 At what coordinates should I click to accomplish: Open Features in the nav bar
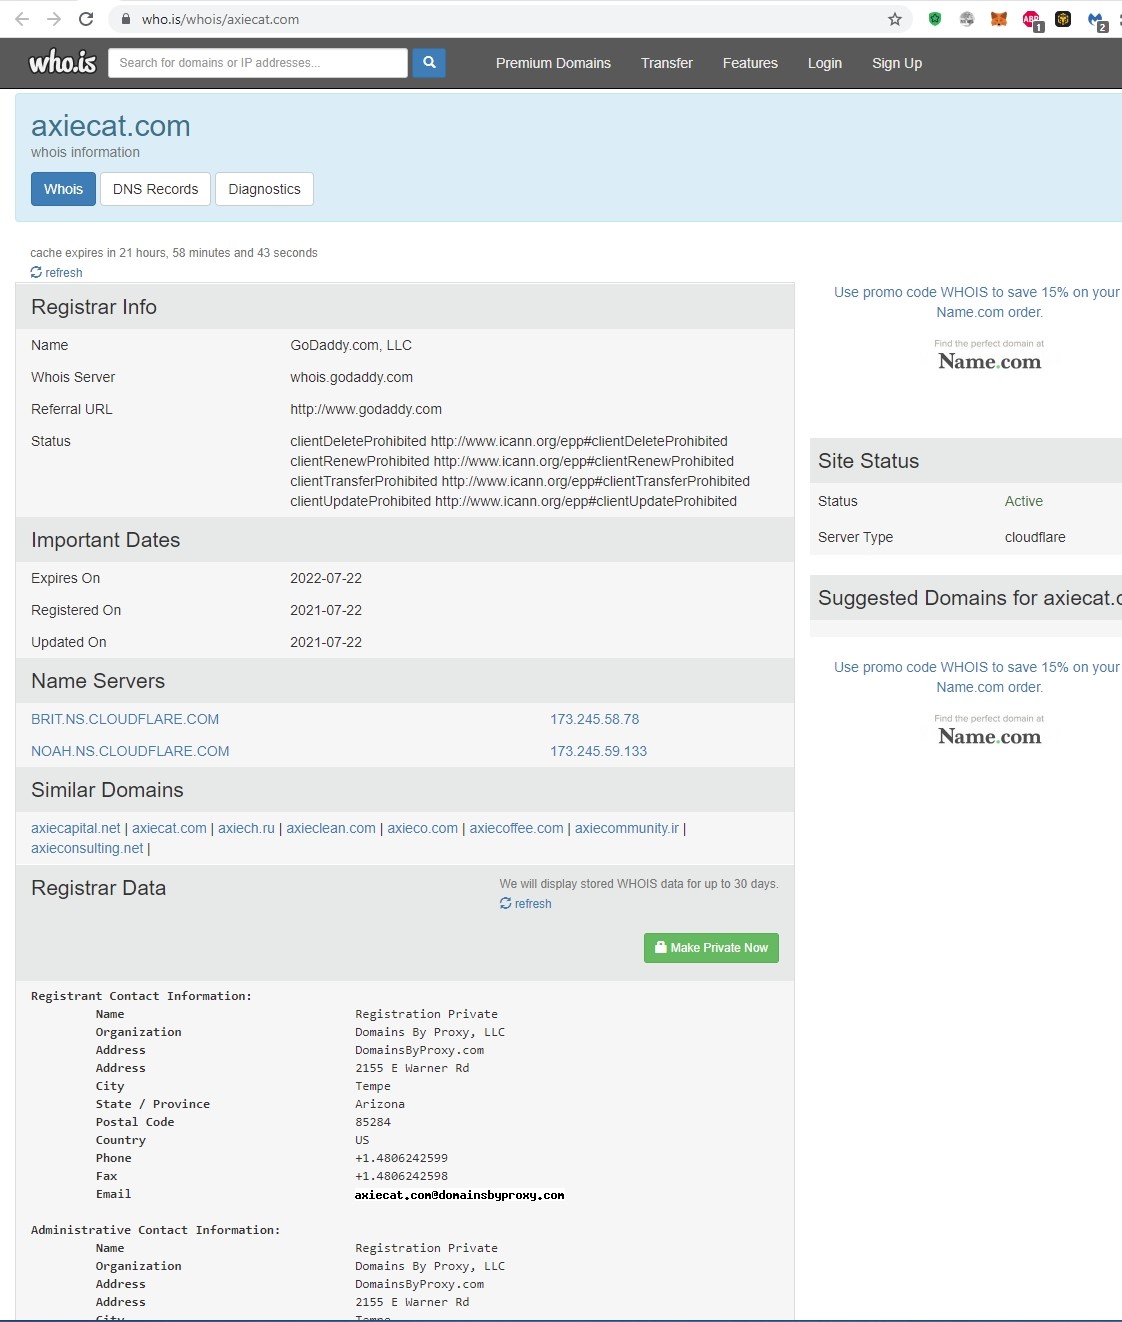(750, 63)
